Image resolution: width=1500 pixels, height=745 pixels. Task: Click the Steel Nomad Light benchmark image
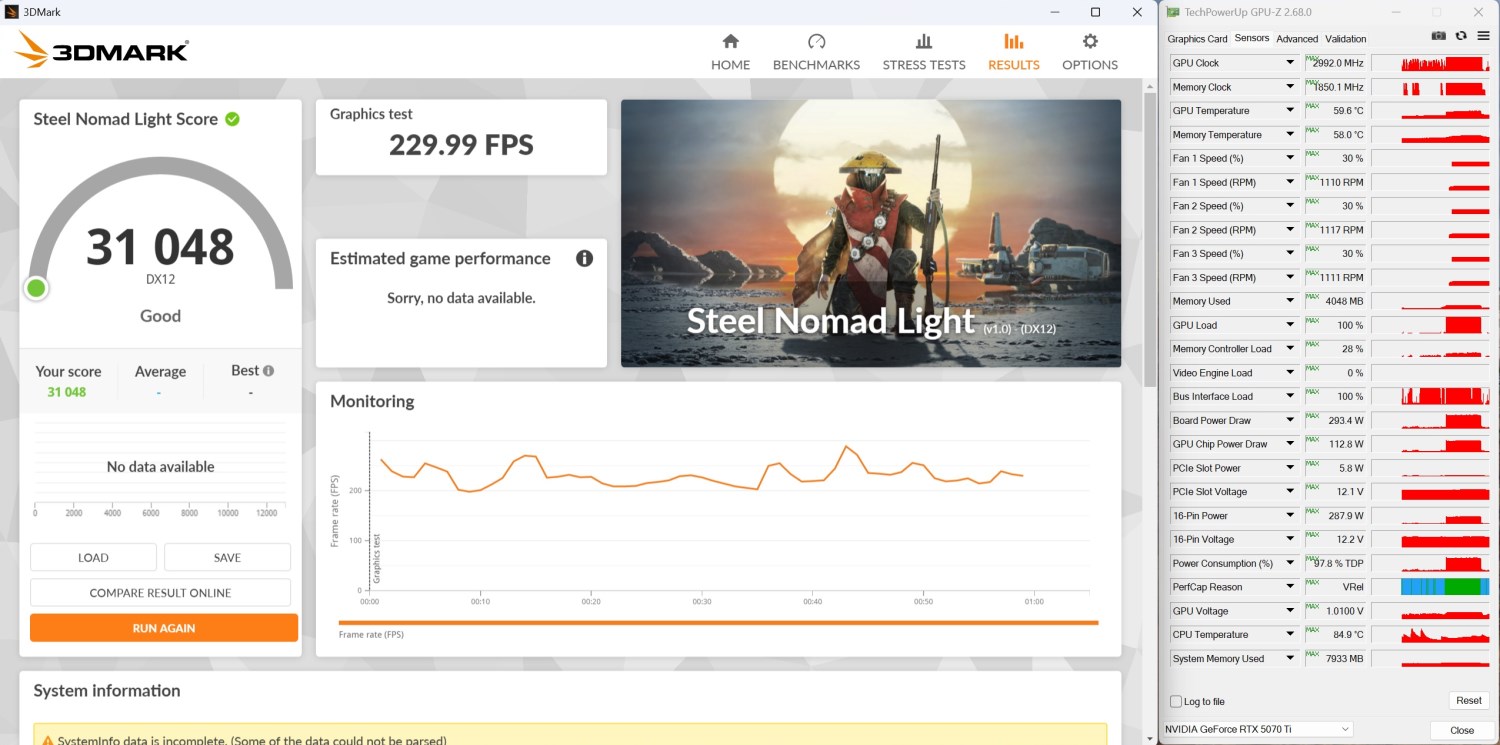click(x=871, y=233)
